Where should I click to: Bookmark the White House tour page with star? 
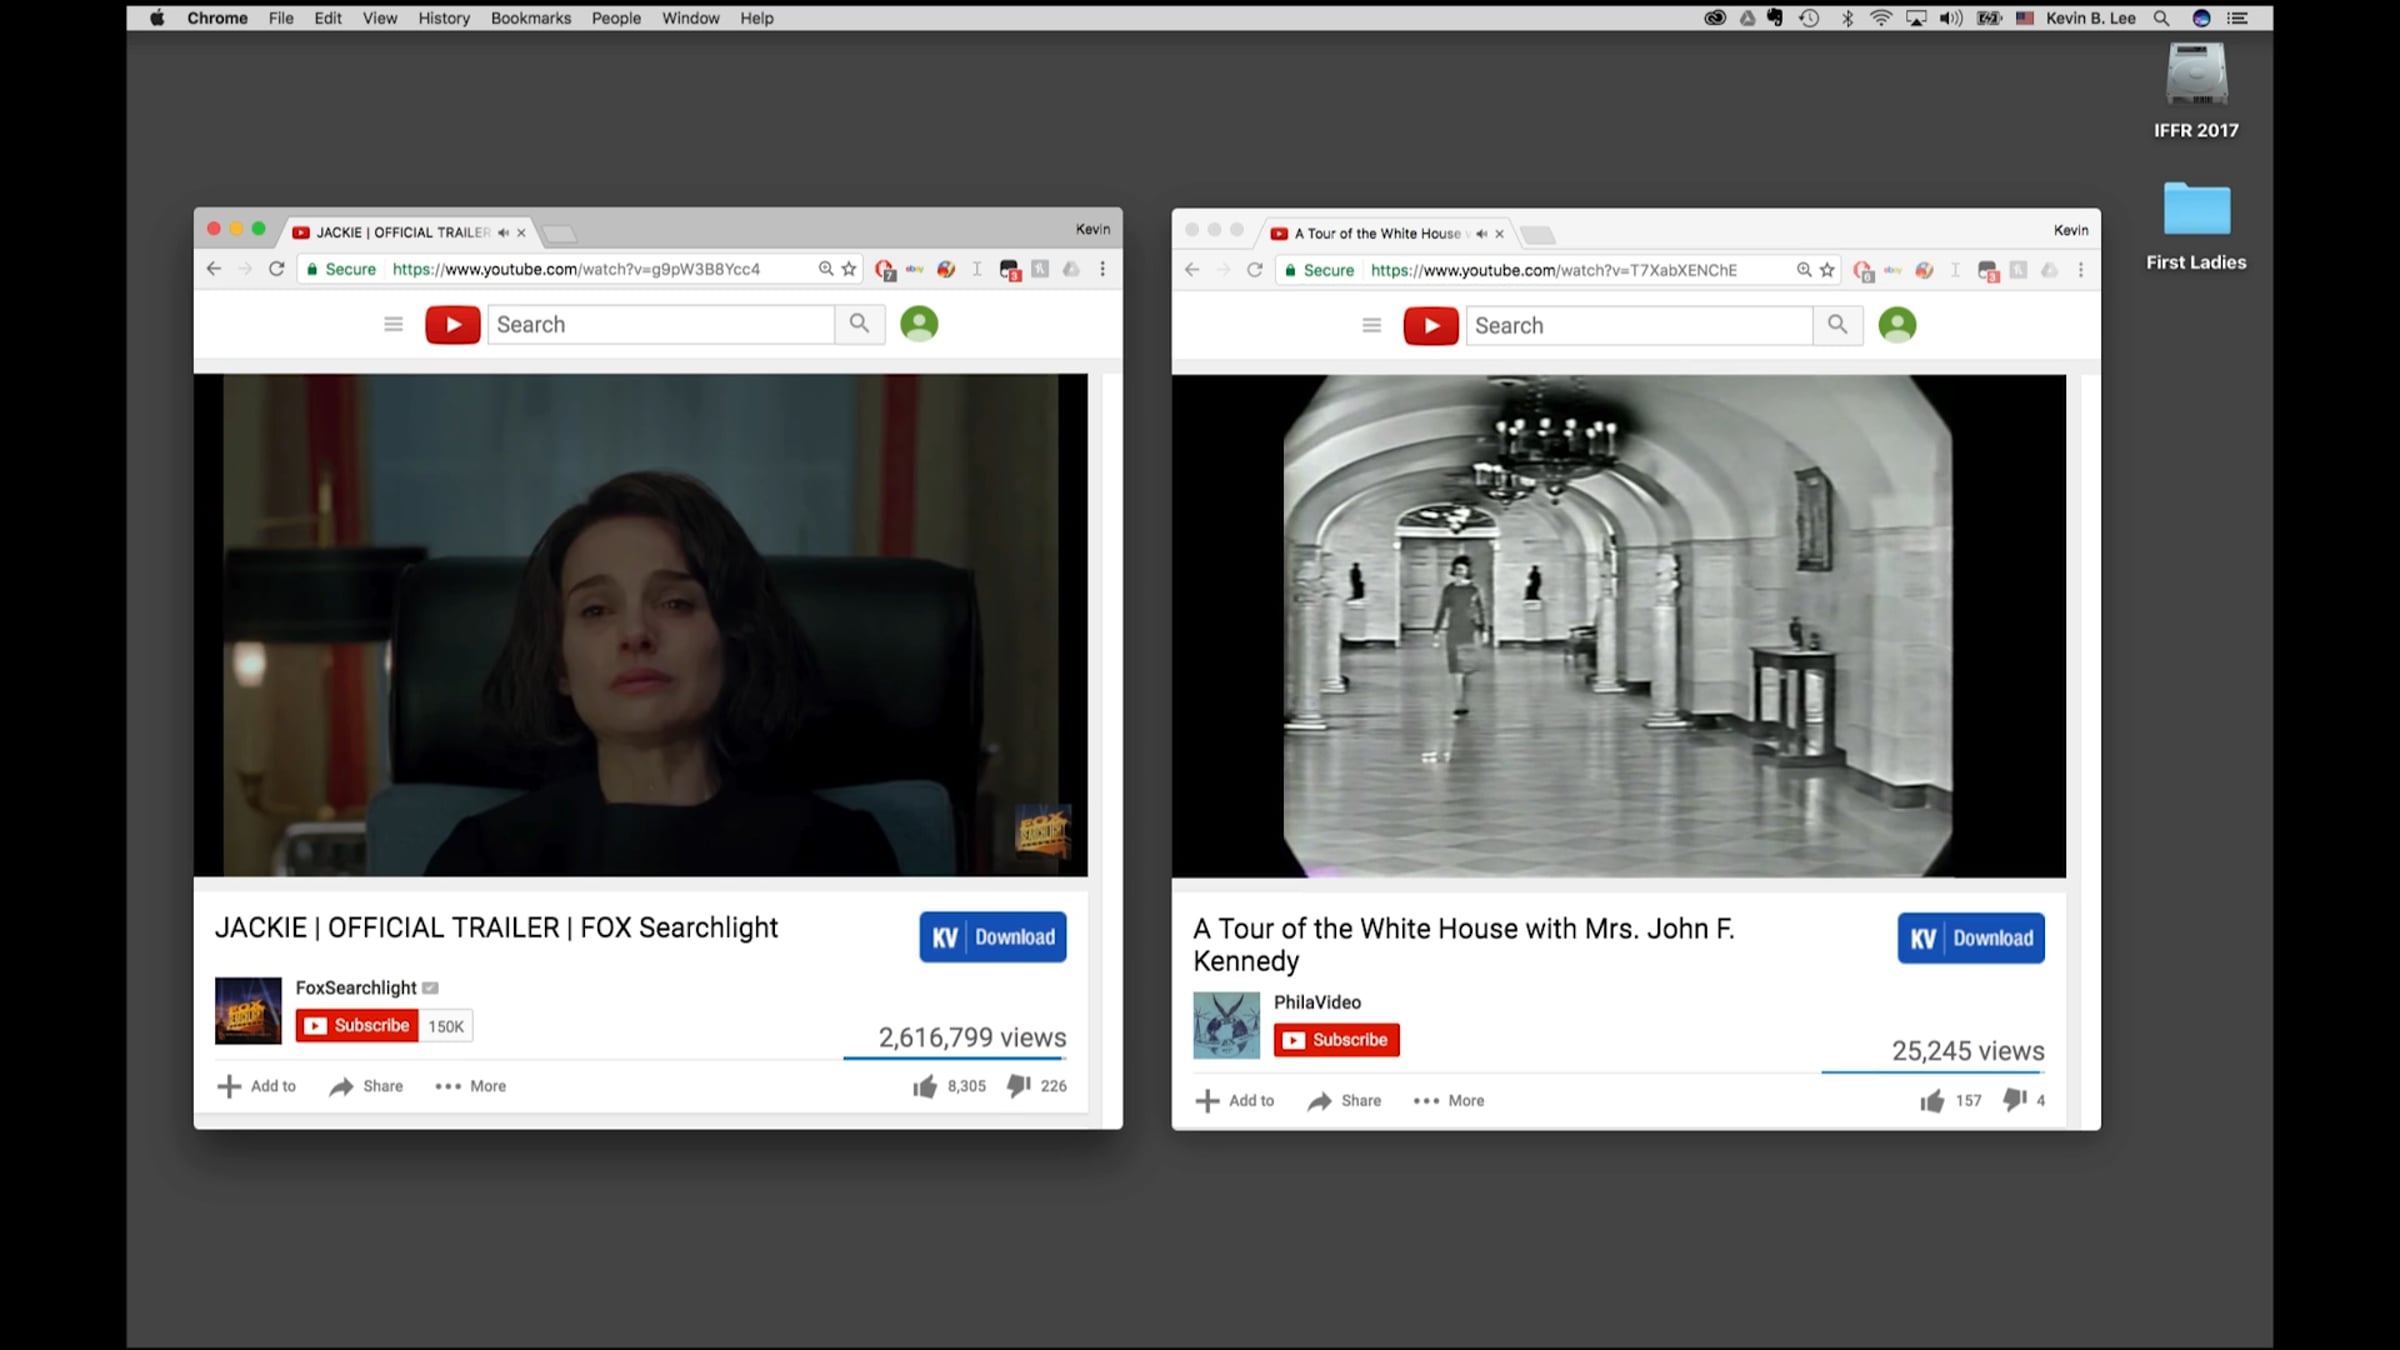(1827, 270)
